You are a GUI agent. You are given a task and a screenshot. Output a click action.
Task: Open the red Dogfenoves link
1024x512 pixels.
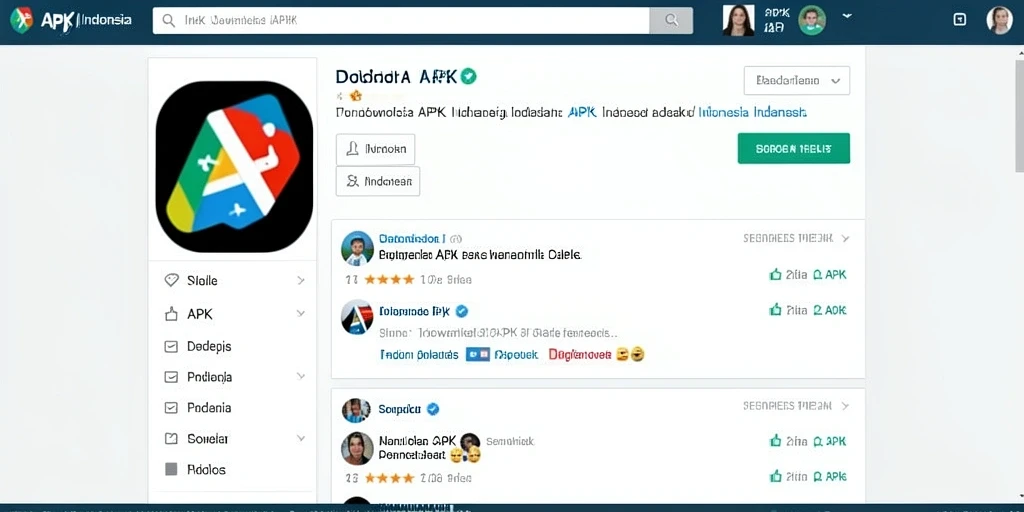pos(580,355)
